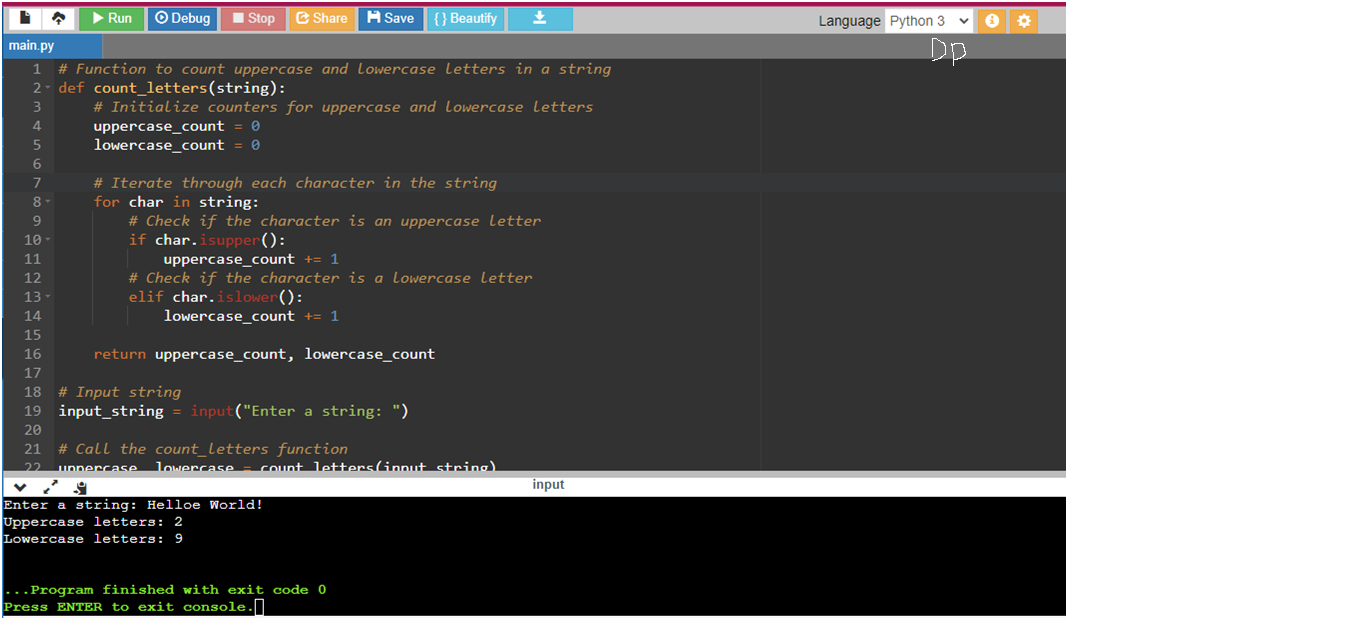
Task: Open editor settings with the gear icon
Action: coord(1024,20)
